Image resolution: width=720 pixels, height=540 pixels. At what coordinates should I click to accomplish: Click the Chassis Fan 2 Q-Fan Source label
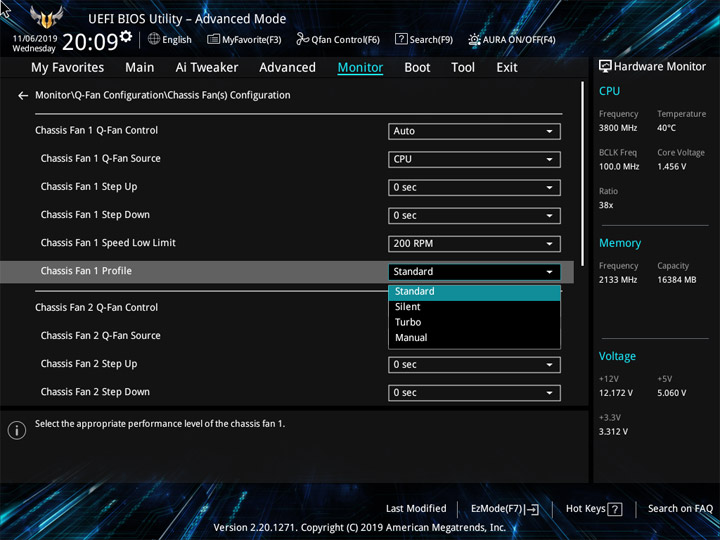[x=101, y=336]
